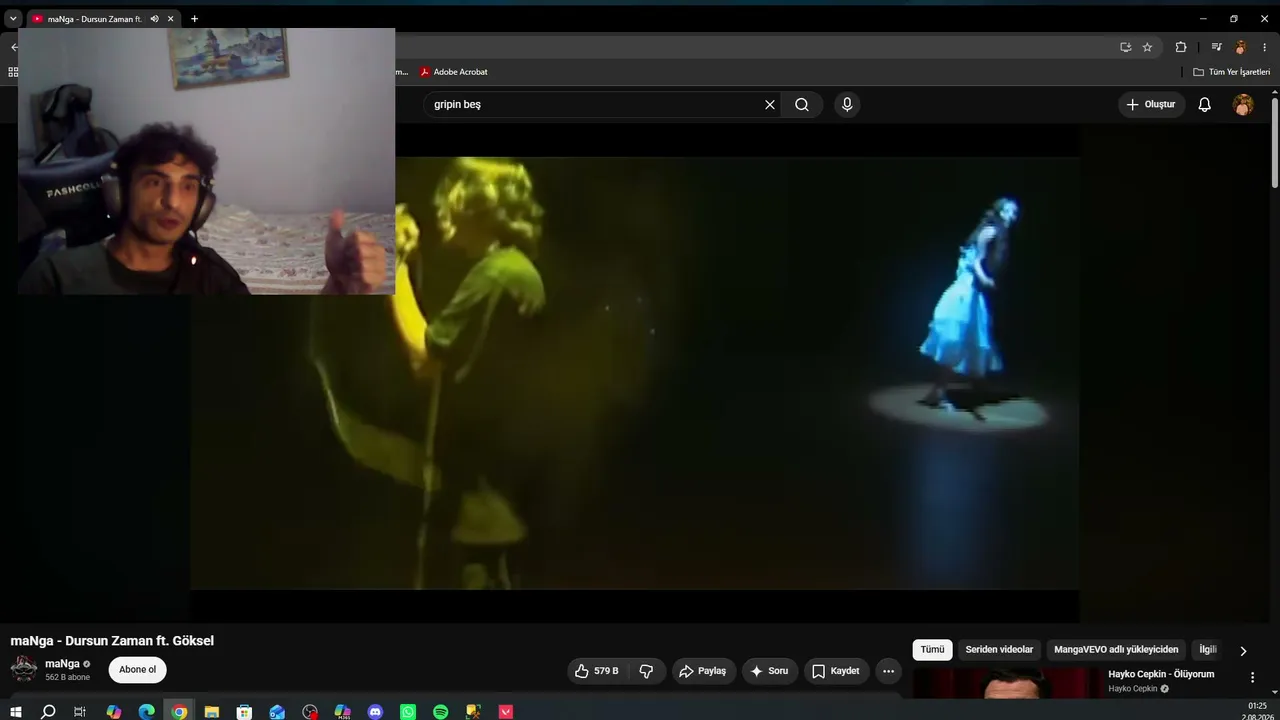Bookmark this page with the star
The width and height of the screenshot is (1280, 720).
click(1147, 47)
